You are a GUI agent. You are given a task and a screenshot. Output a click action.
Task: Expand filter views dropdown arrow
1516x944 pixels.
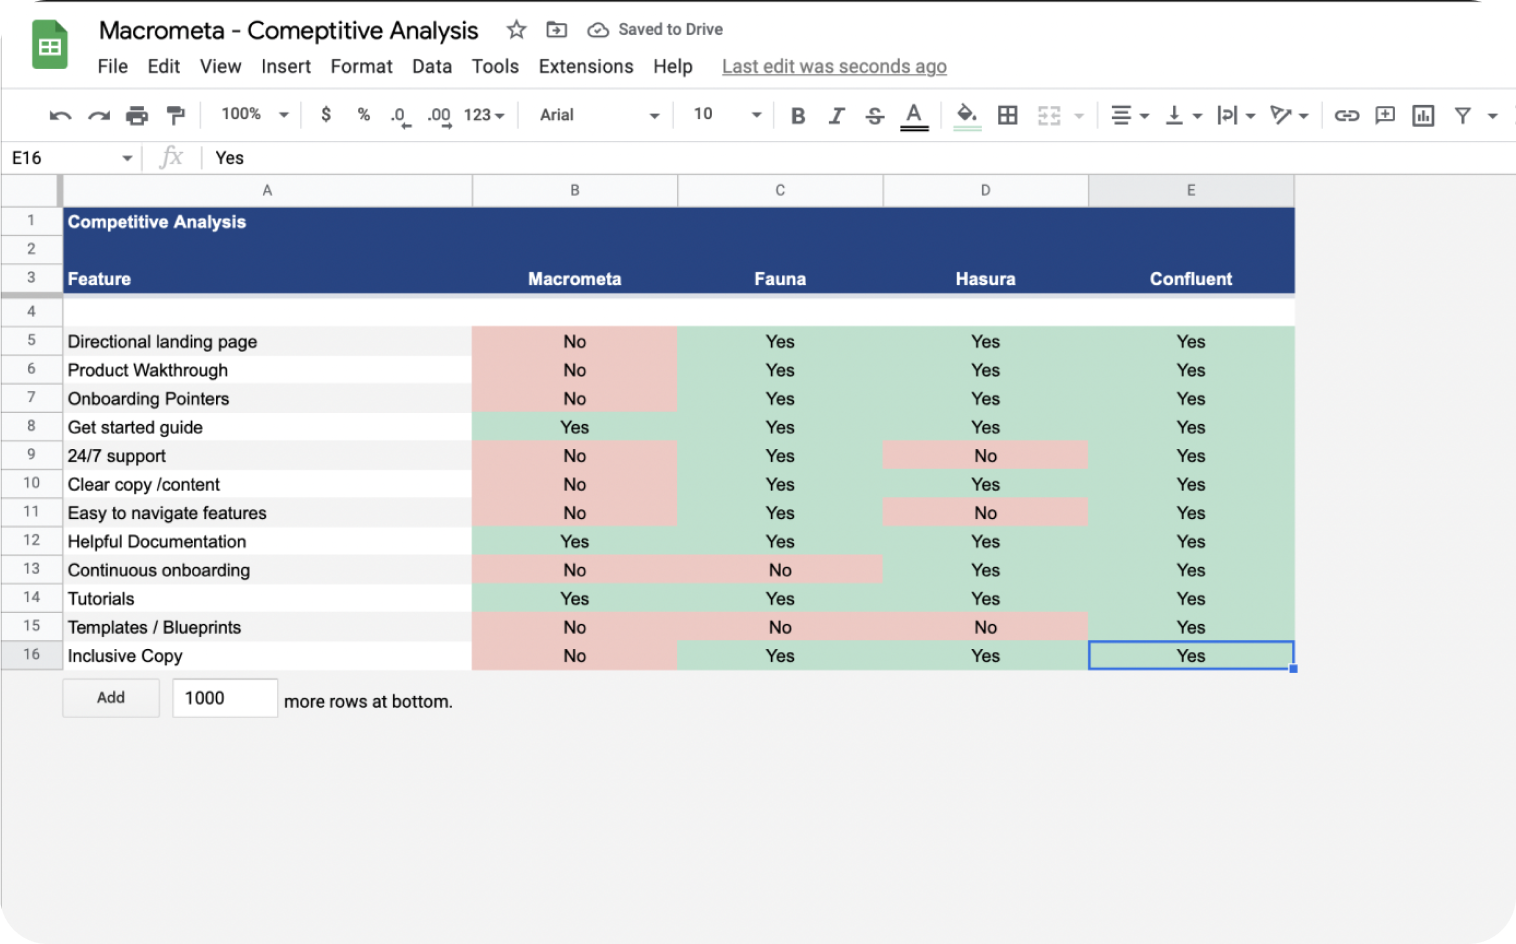tap(1492, 116)
